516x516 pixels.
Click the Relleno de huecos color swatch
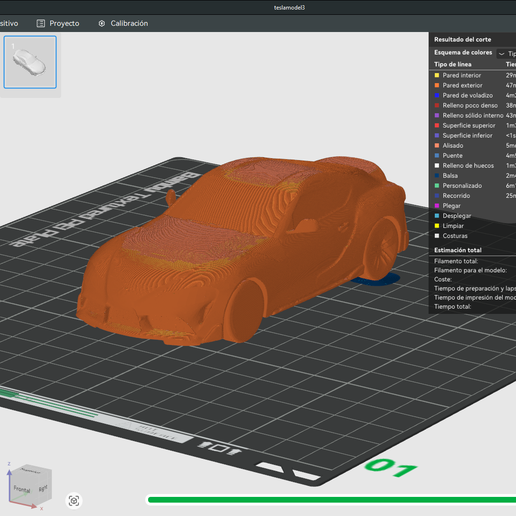[437, 166]
